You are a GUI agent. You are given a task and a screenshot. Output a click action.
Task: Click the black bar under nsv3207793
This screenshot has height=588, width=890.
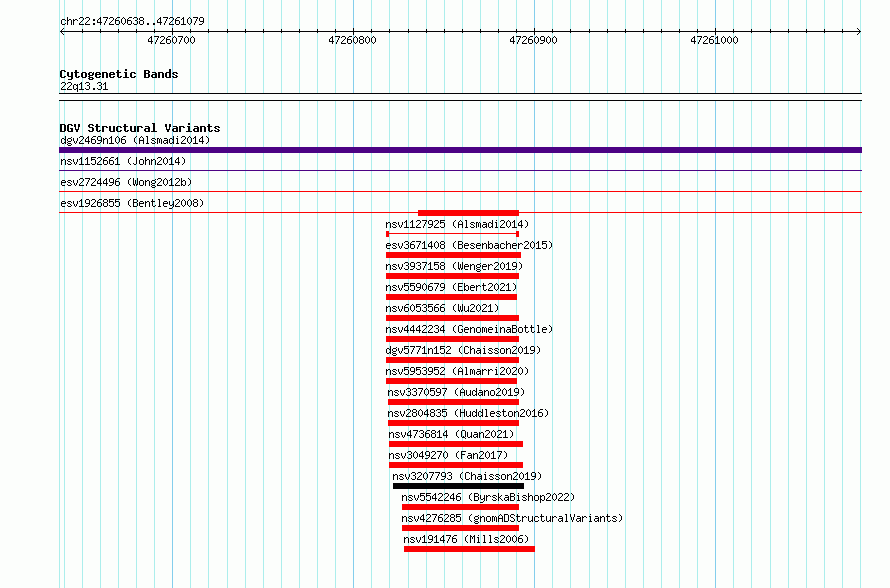point(459,486)
